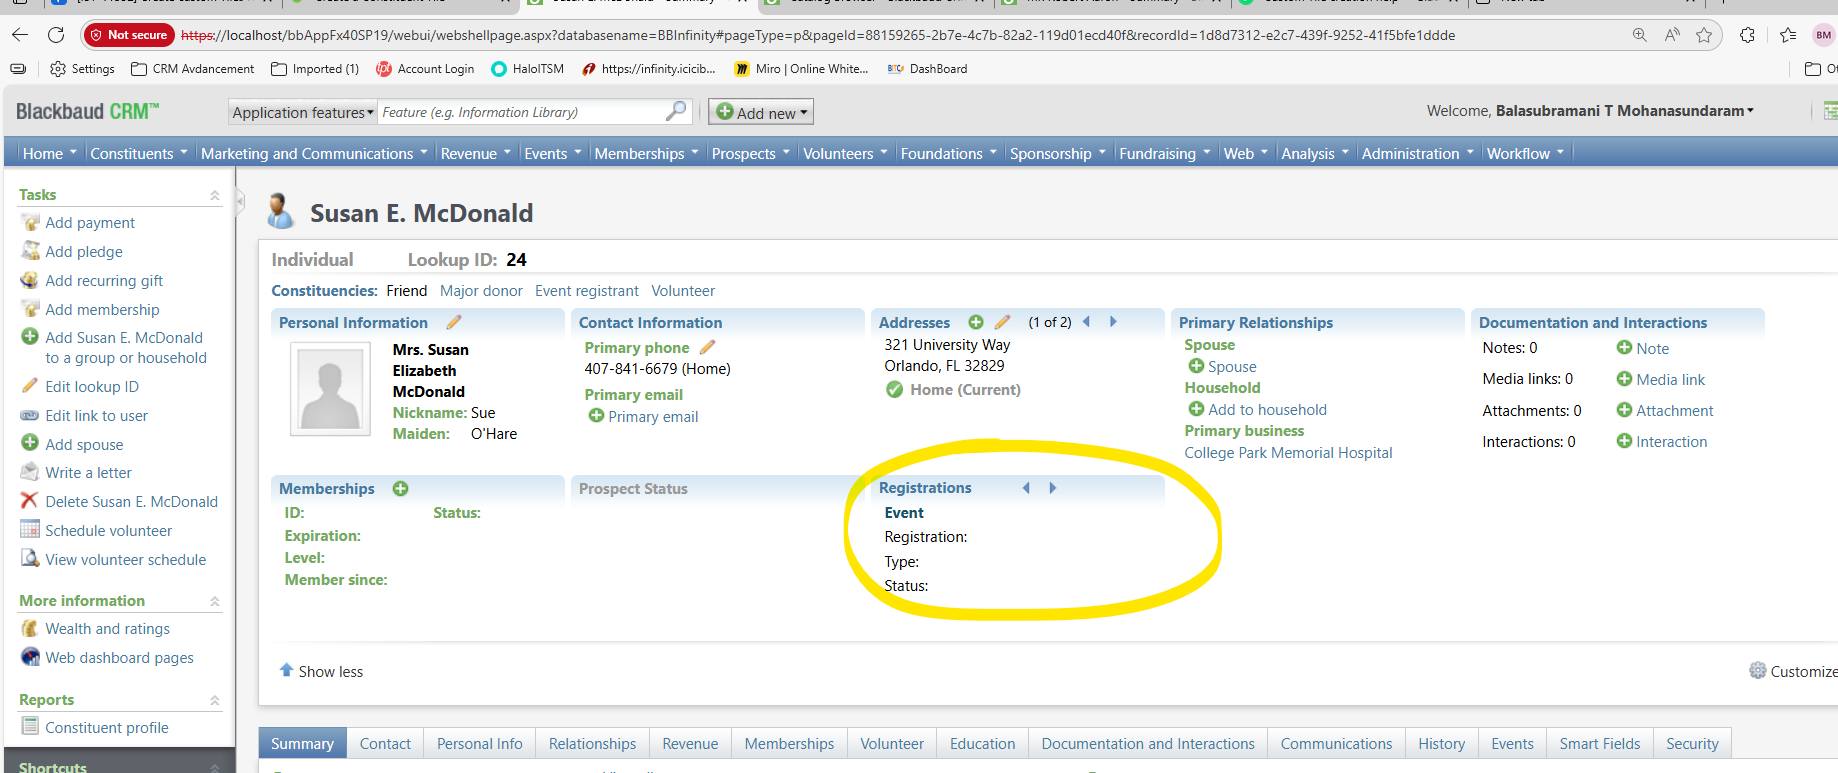Click the Web dashboard pages link
The image size is (1838, 773).
119,658
